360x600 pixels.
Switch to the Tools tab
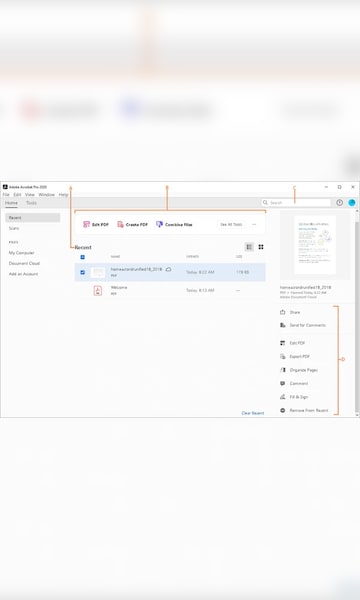point(31,203)
